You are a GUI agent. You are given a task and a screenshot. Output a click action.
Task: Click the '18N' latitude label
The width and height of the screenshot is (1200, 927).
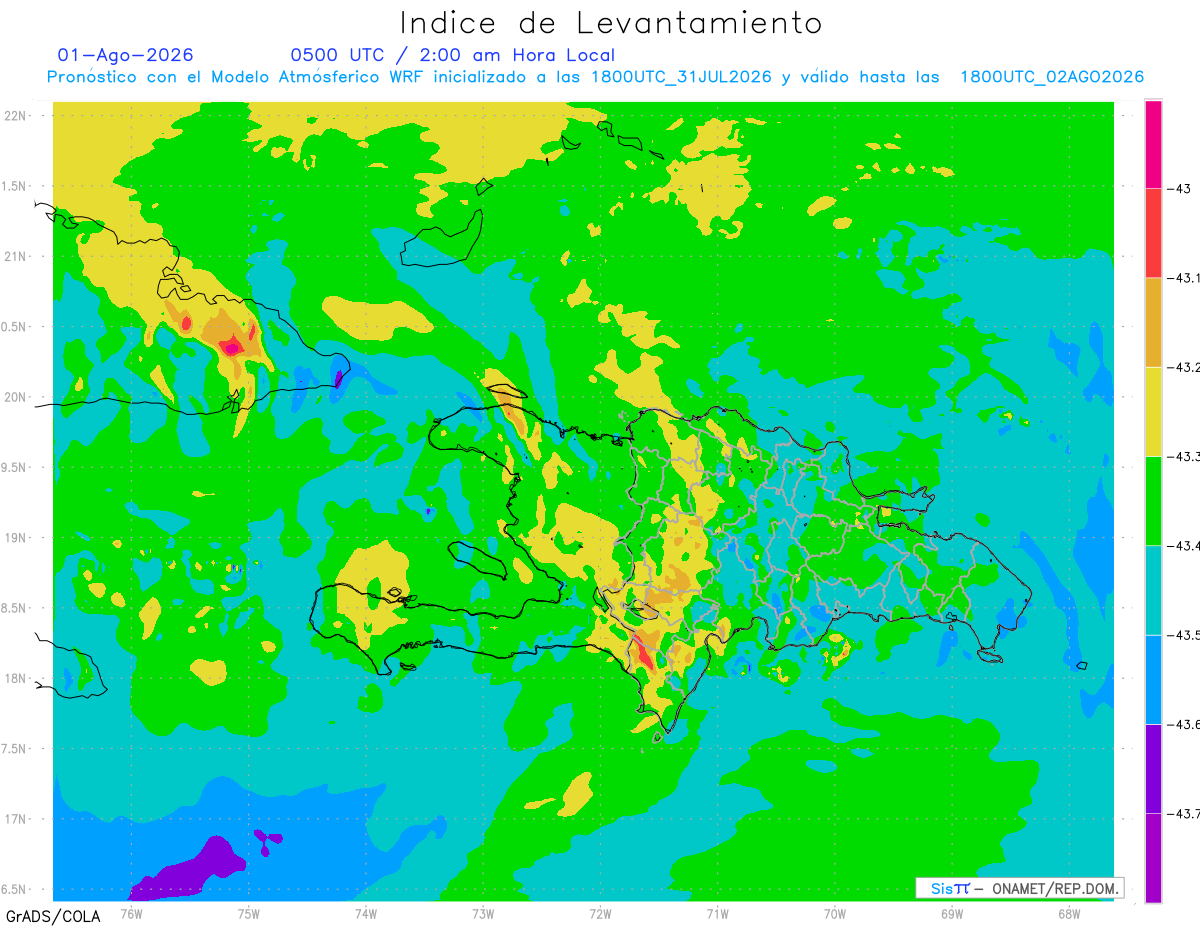(x=16, y=678)
